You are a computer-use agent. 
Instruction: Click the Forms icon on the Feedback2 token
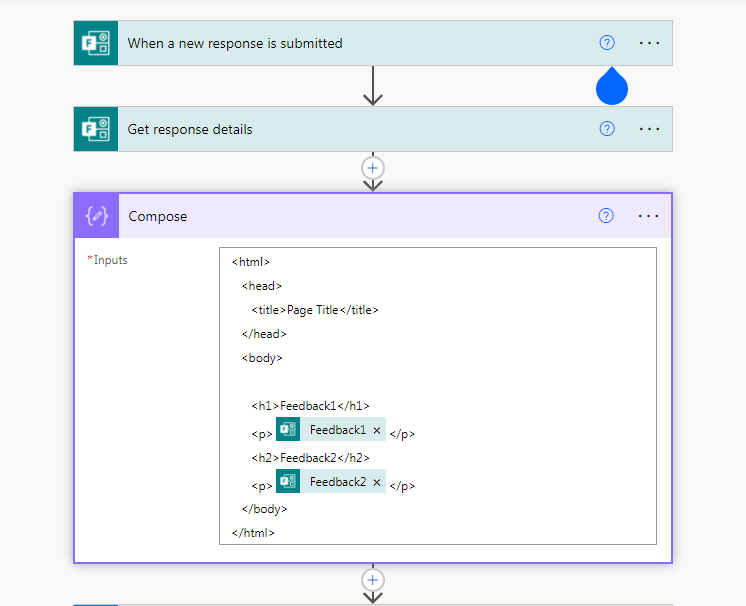[288, 481]
